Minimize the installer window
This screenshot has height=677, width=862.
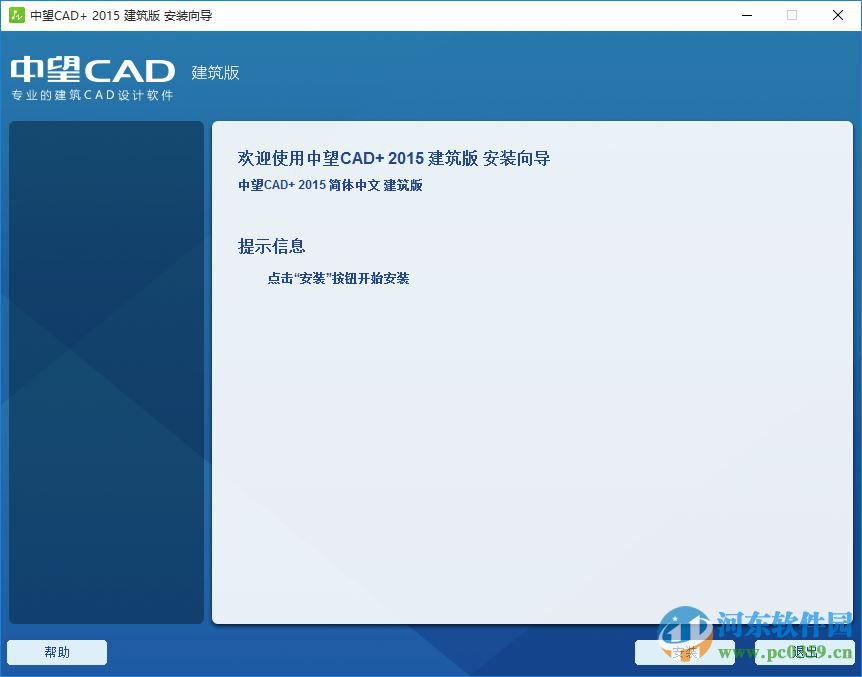745,15
